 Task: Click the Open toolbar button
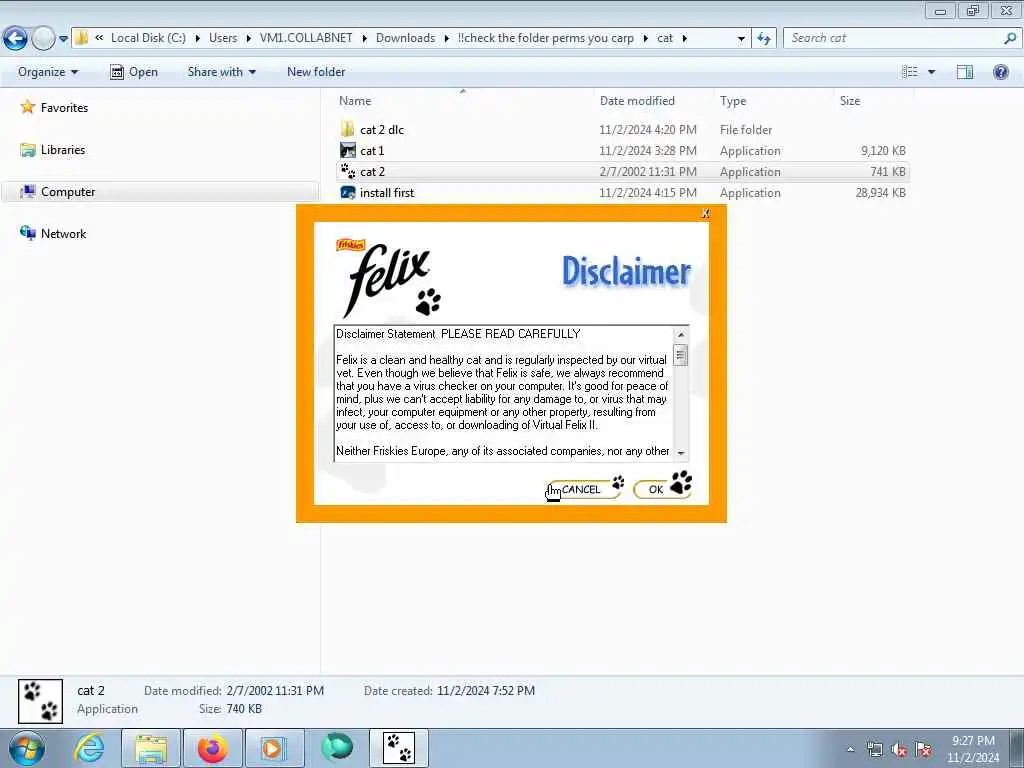pos(134,72)
